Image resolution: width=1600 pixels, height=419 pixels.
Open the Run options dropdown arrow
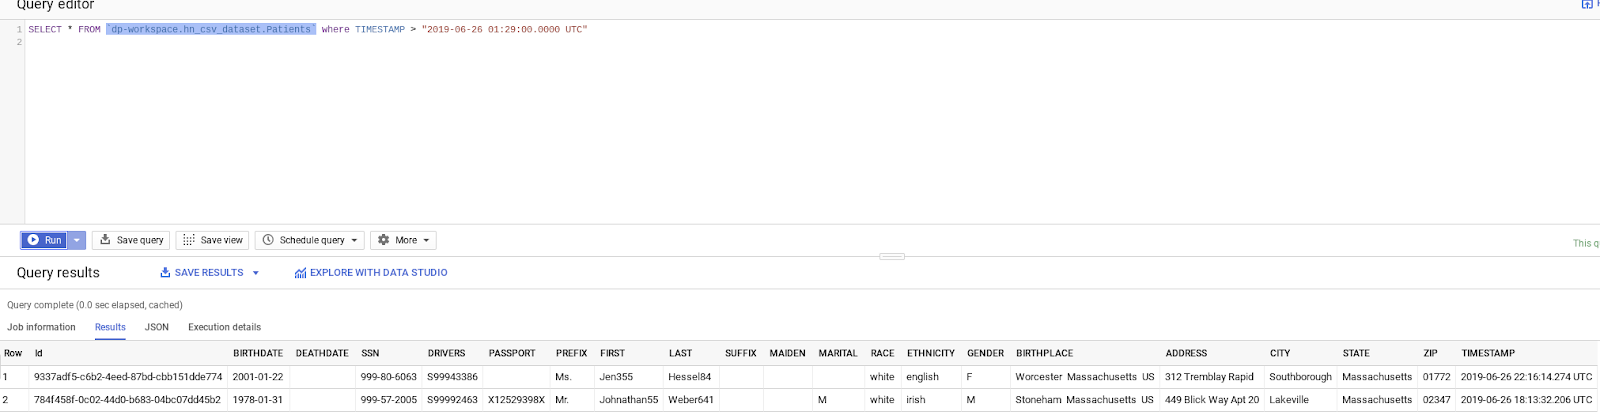click(x=76, y=240)
